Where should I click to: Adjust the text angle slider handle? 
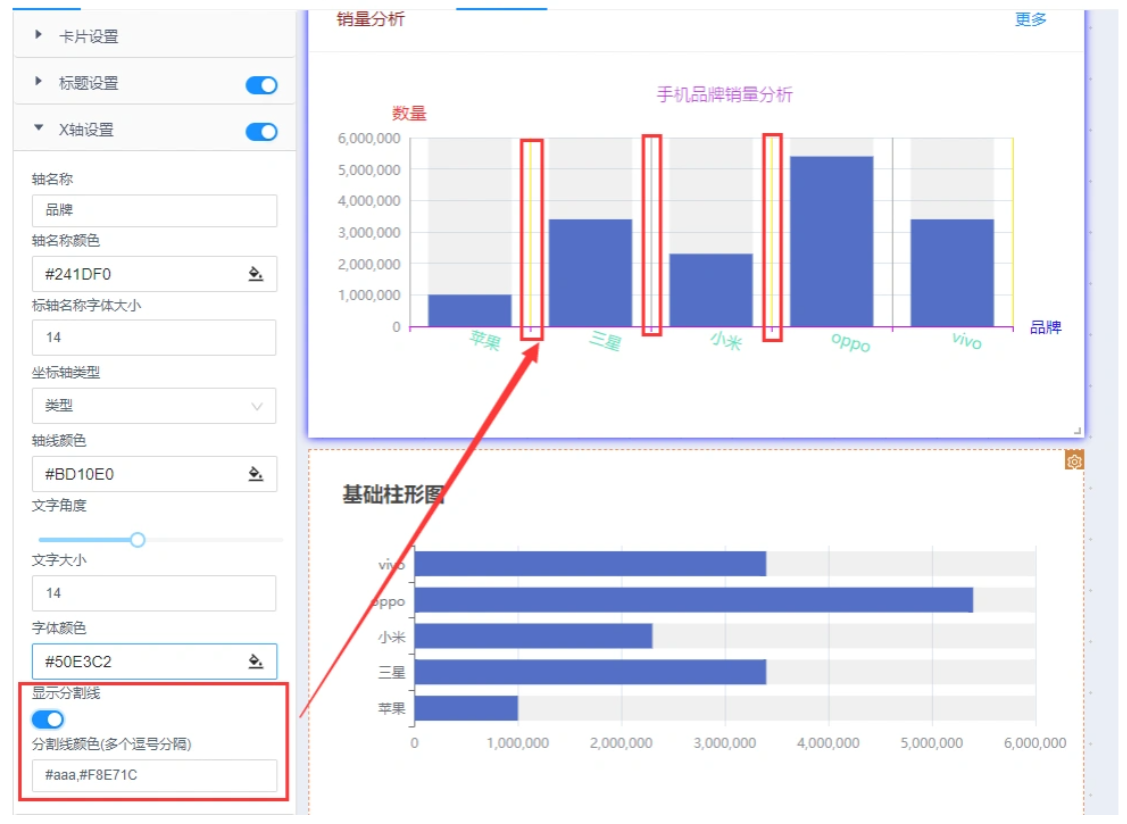137,539
